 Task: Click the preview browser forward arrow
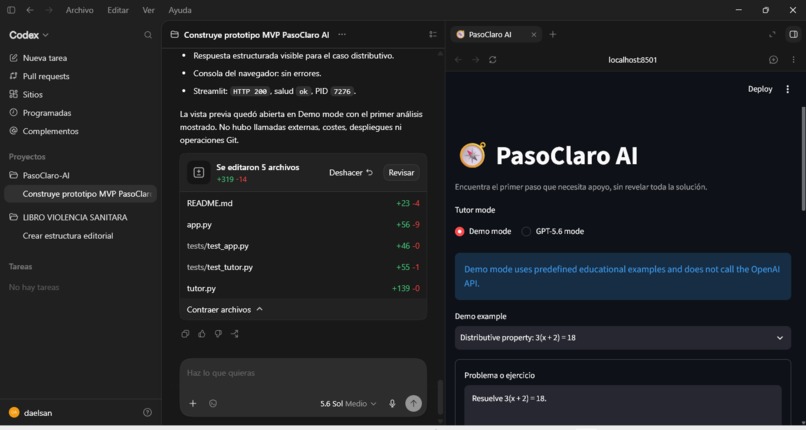pos(475,60)
